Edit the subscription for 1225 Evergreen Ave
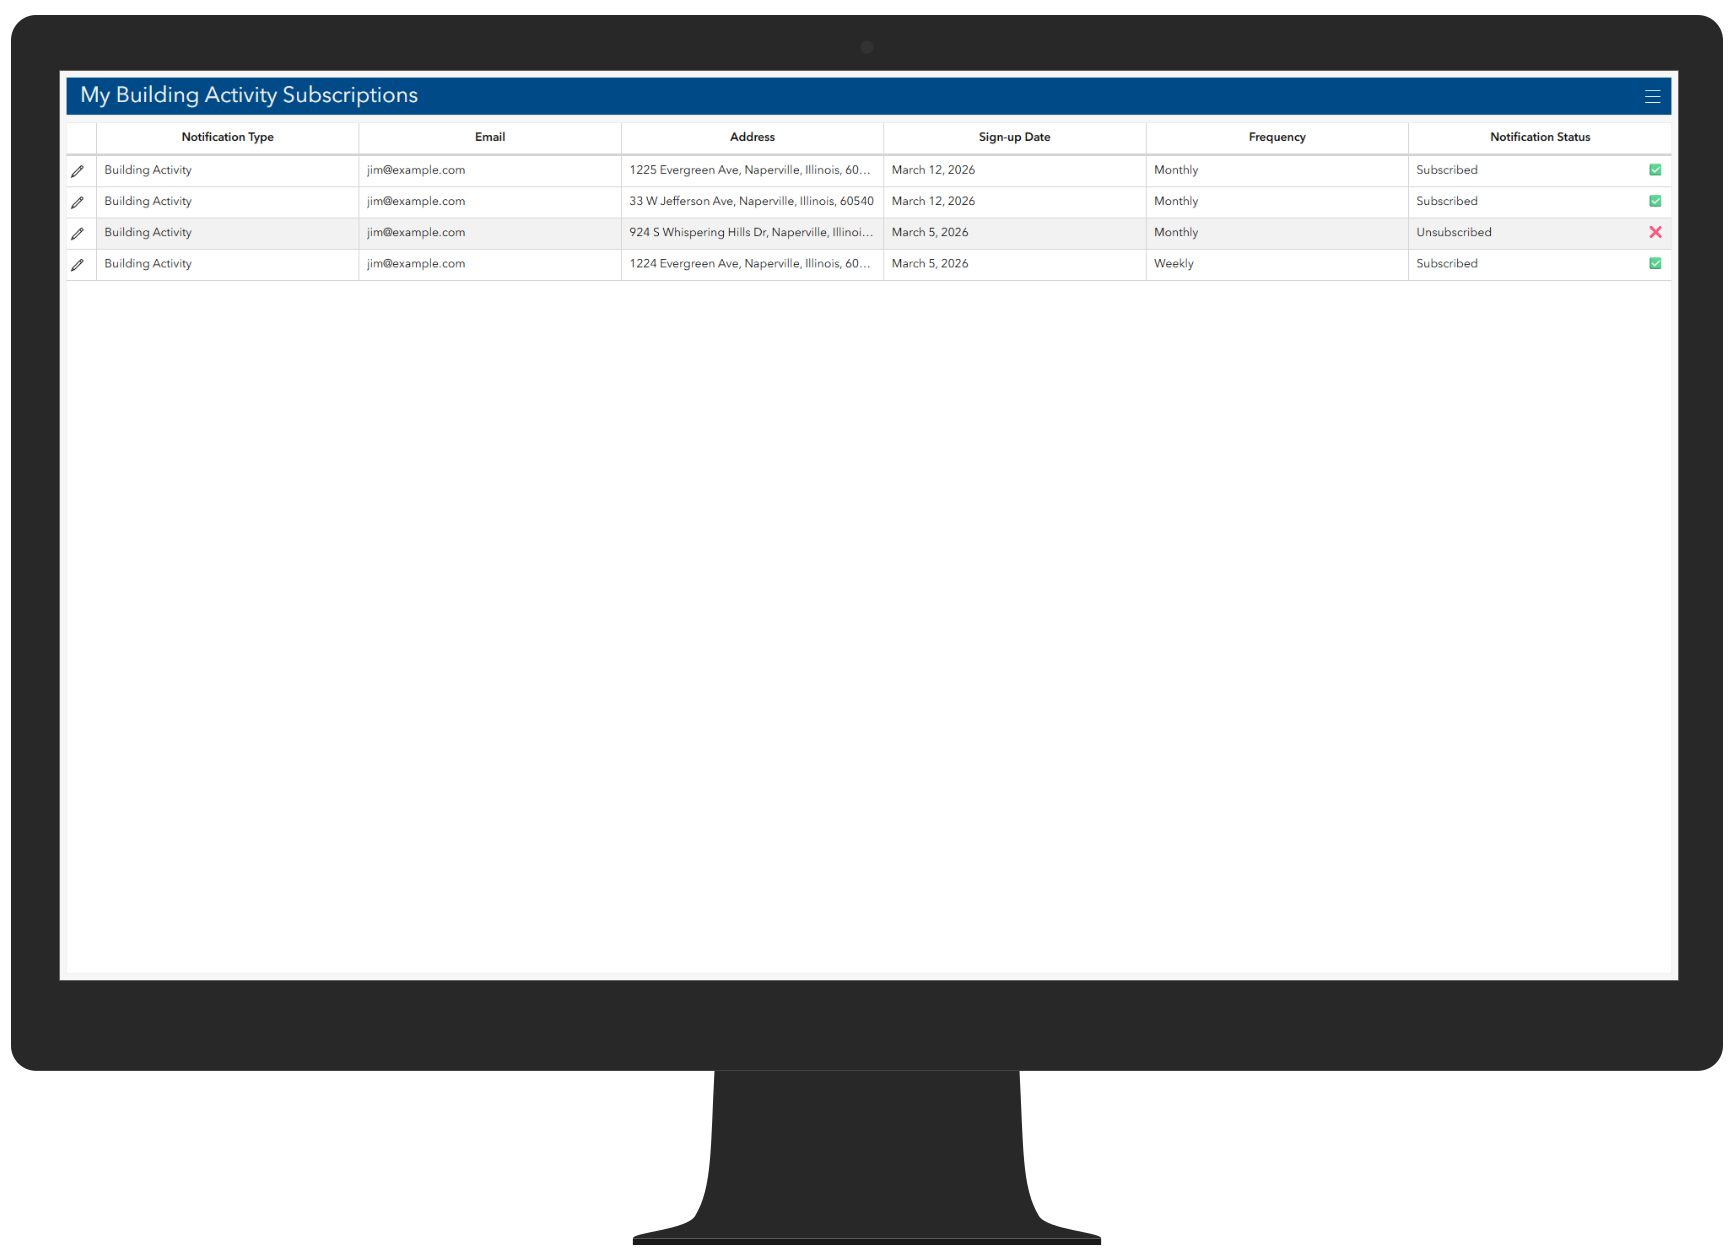This screenshot has width=1735, height=1256. tap(78, 170)
